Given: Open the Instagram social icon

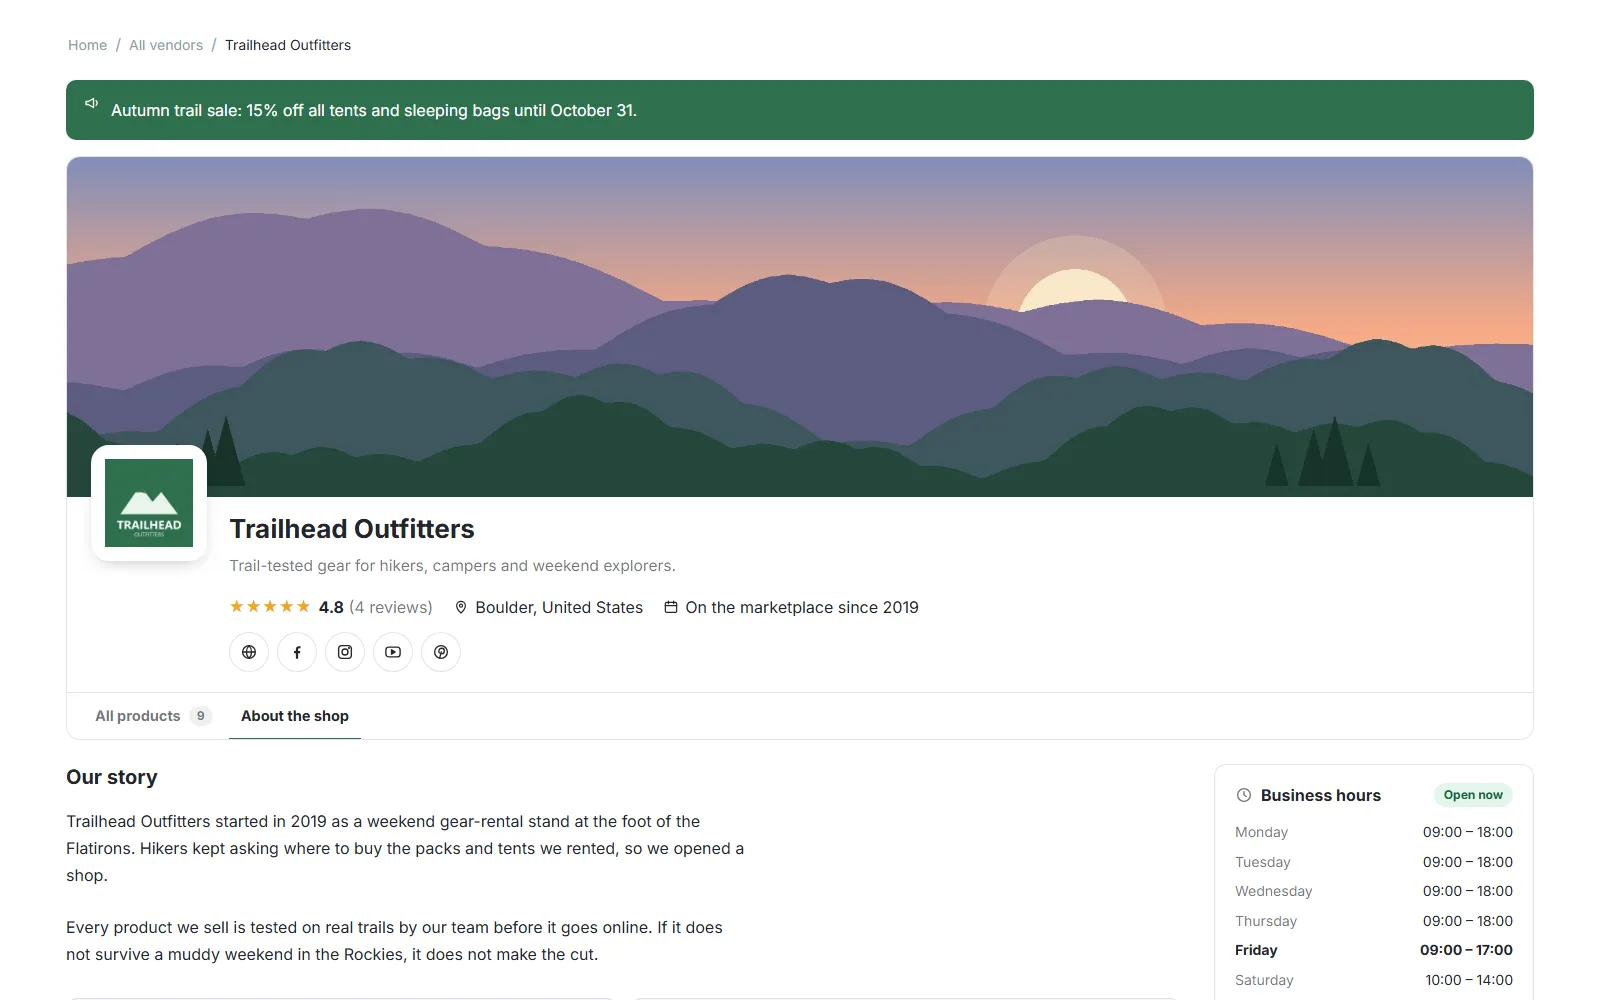Looking at the screenshot, I should [345, 652].
